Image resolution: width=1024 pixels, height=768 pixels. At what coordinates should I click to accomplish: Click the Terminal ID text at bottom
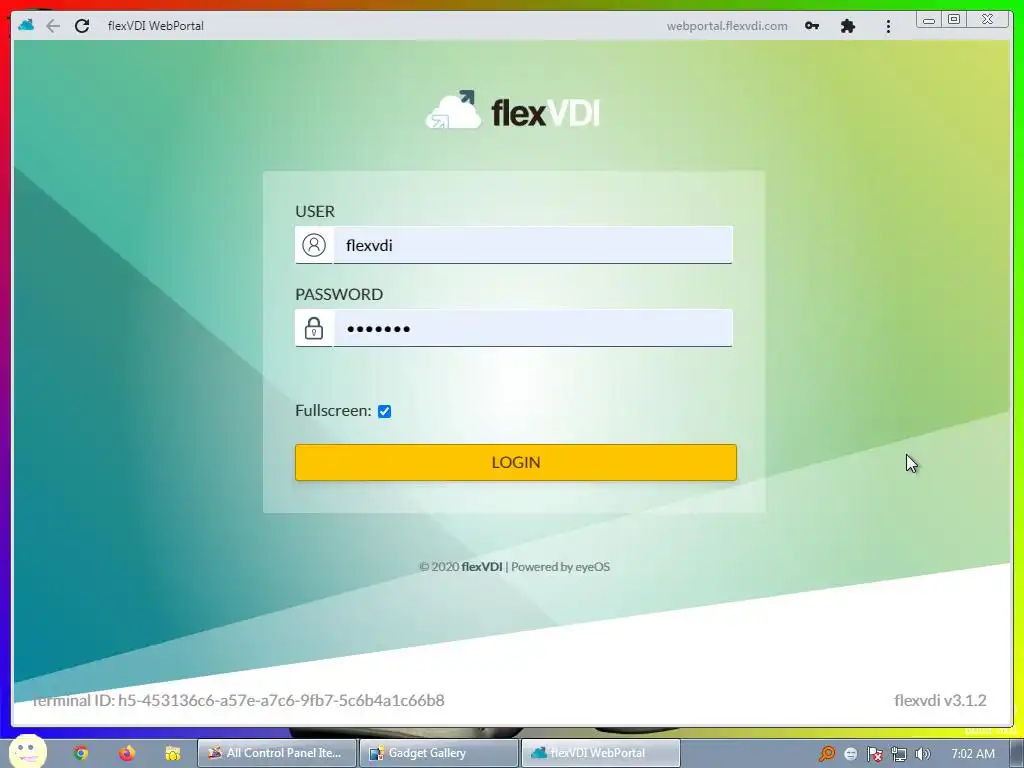(x=238, y=701)
